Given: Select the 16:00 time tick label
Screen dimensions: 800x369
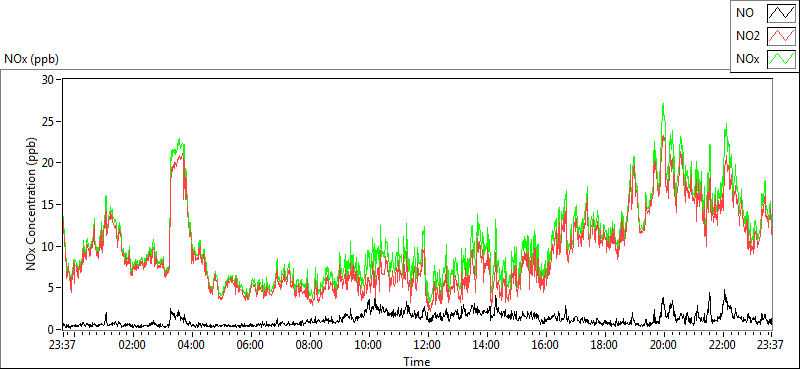Looking at the screenshot, I should [545, 345].
